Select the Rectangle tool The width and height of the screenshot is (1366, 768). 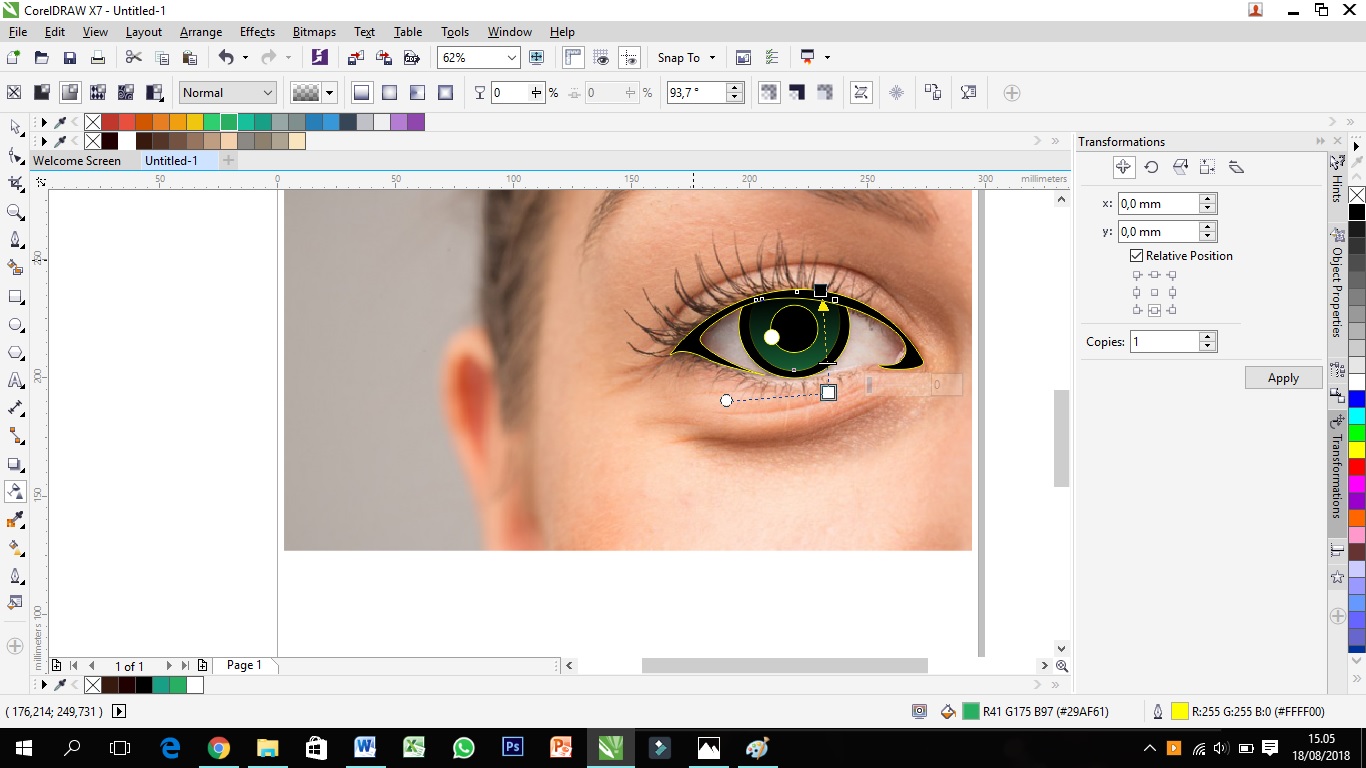14,296
